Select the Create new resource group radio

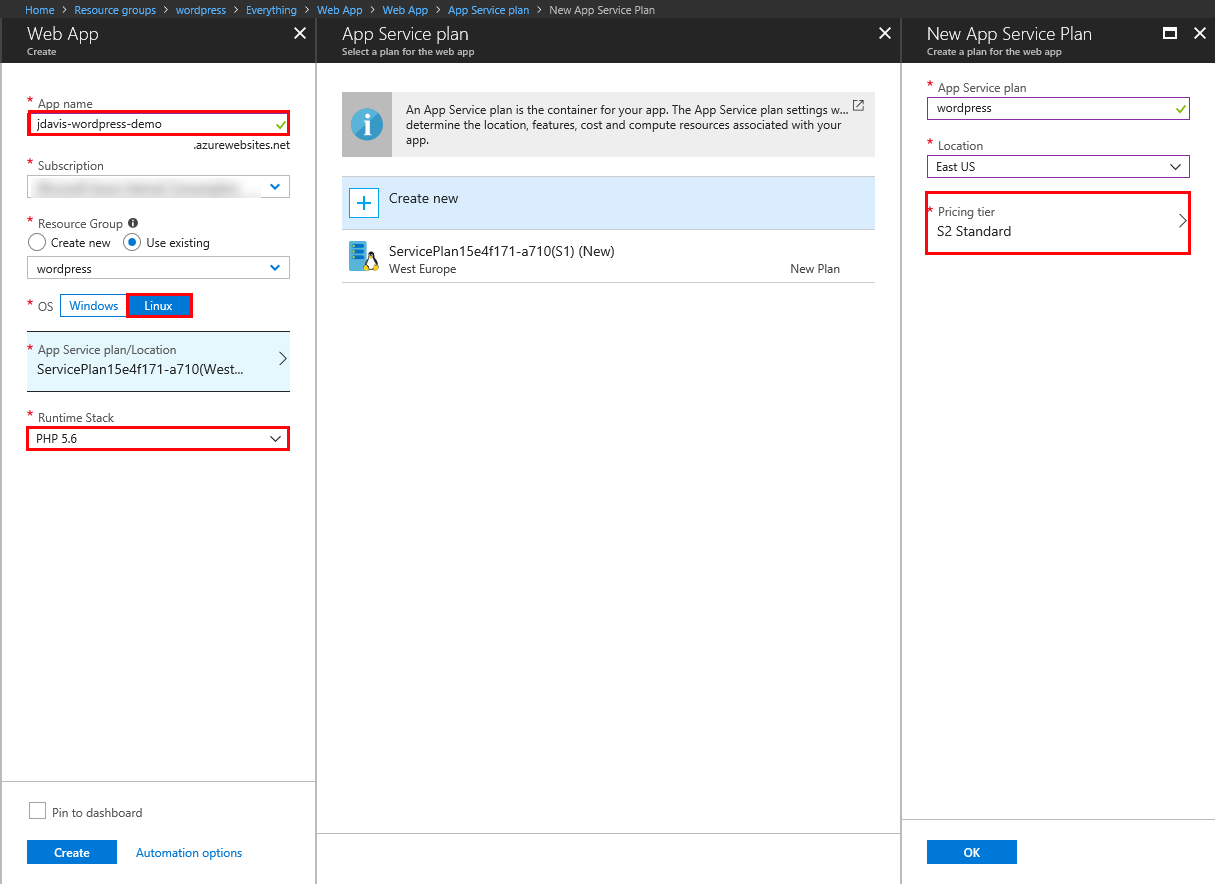pyautogui.click(x=37, y=243)
